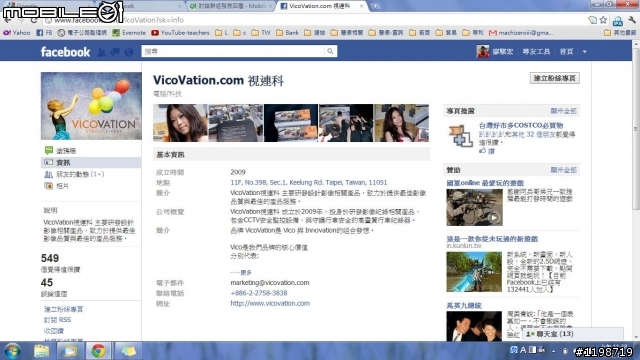The image size is (640, 360).
Task: Click the search magnifier button
Action: [330, 51]
